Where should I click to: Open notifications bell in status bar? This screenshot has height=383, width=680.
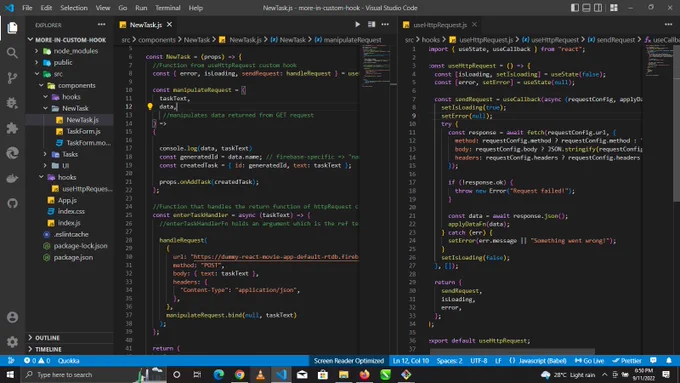(669, 360)
